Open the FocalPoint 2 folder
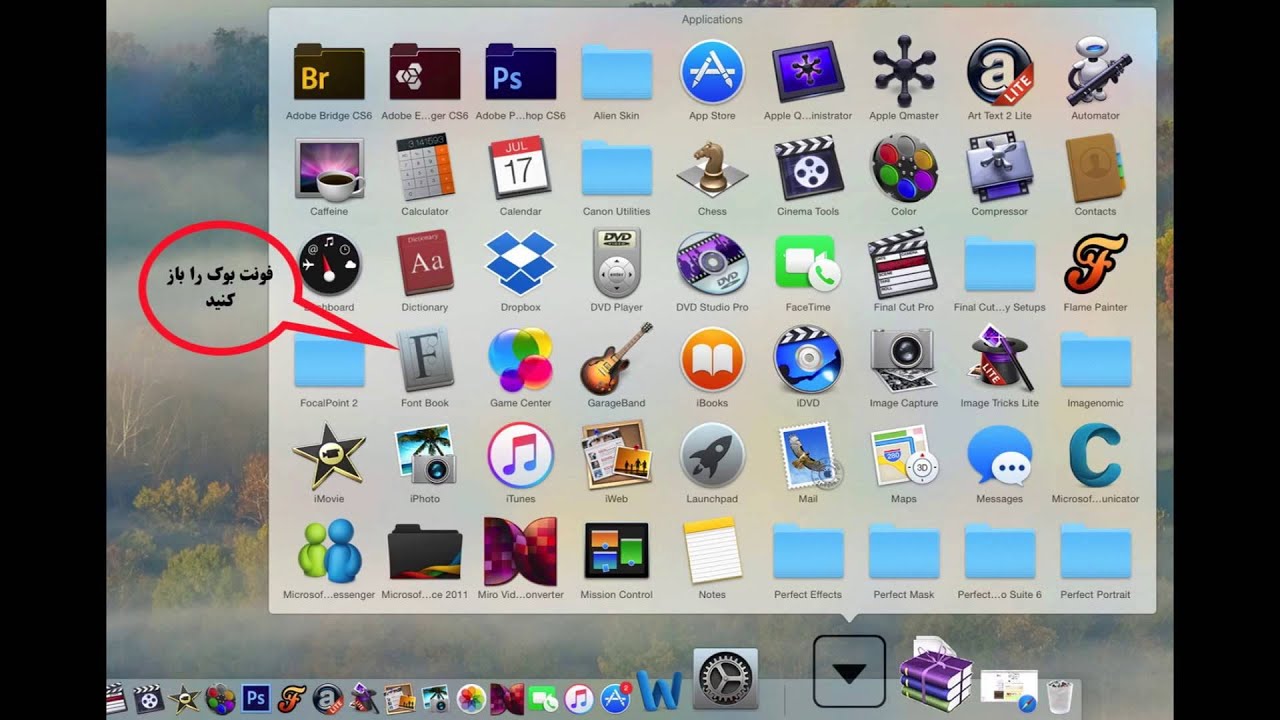This screenshot has height=720, width=1280. [x=329, y=360]
